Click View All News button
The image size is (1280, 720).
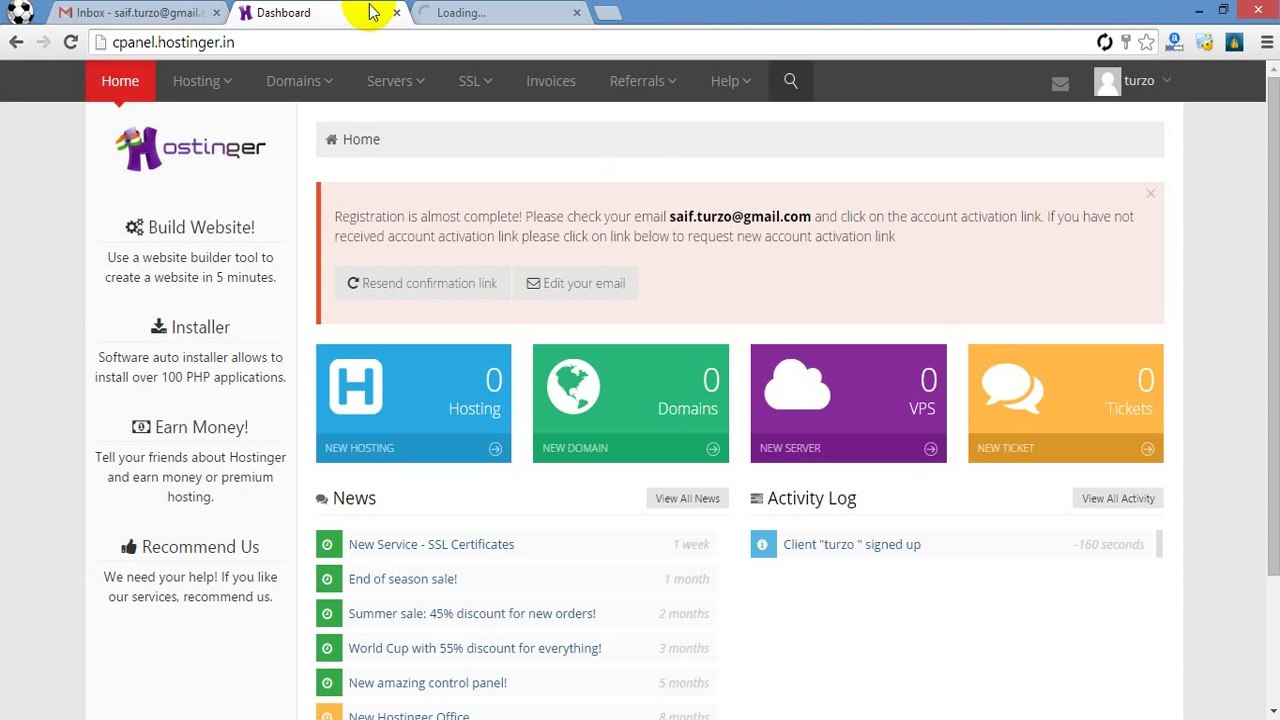687,499
